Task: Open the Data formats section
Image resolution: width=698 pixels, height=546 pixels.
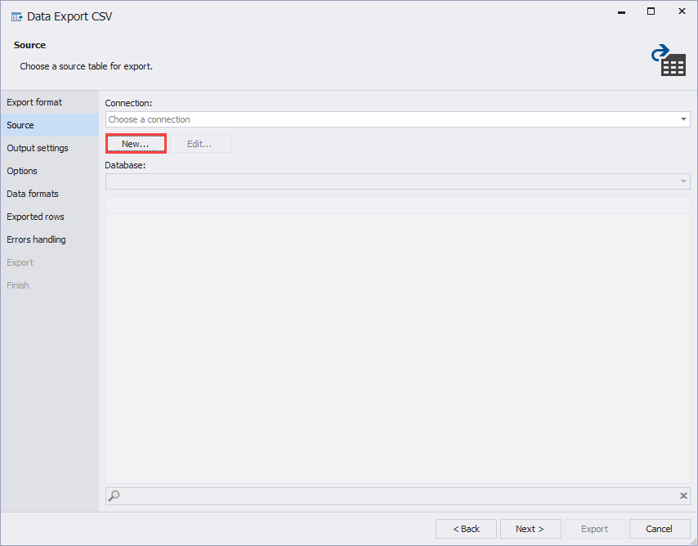Action: coord(33,194)
